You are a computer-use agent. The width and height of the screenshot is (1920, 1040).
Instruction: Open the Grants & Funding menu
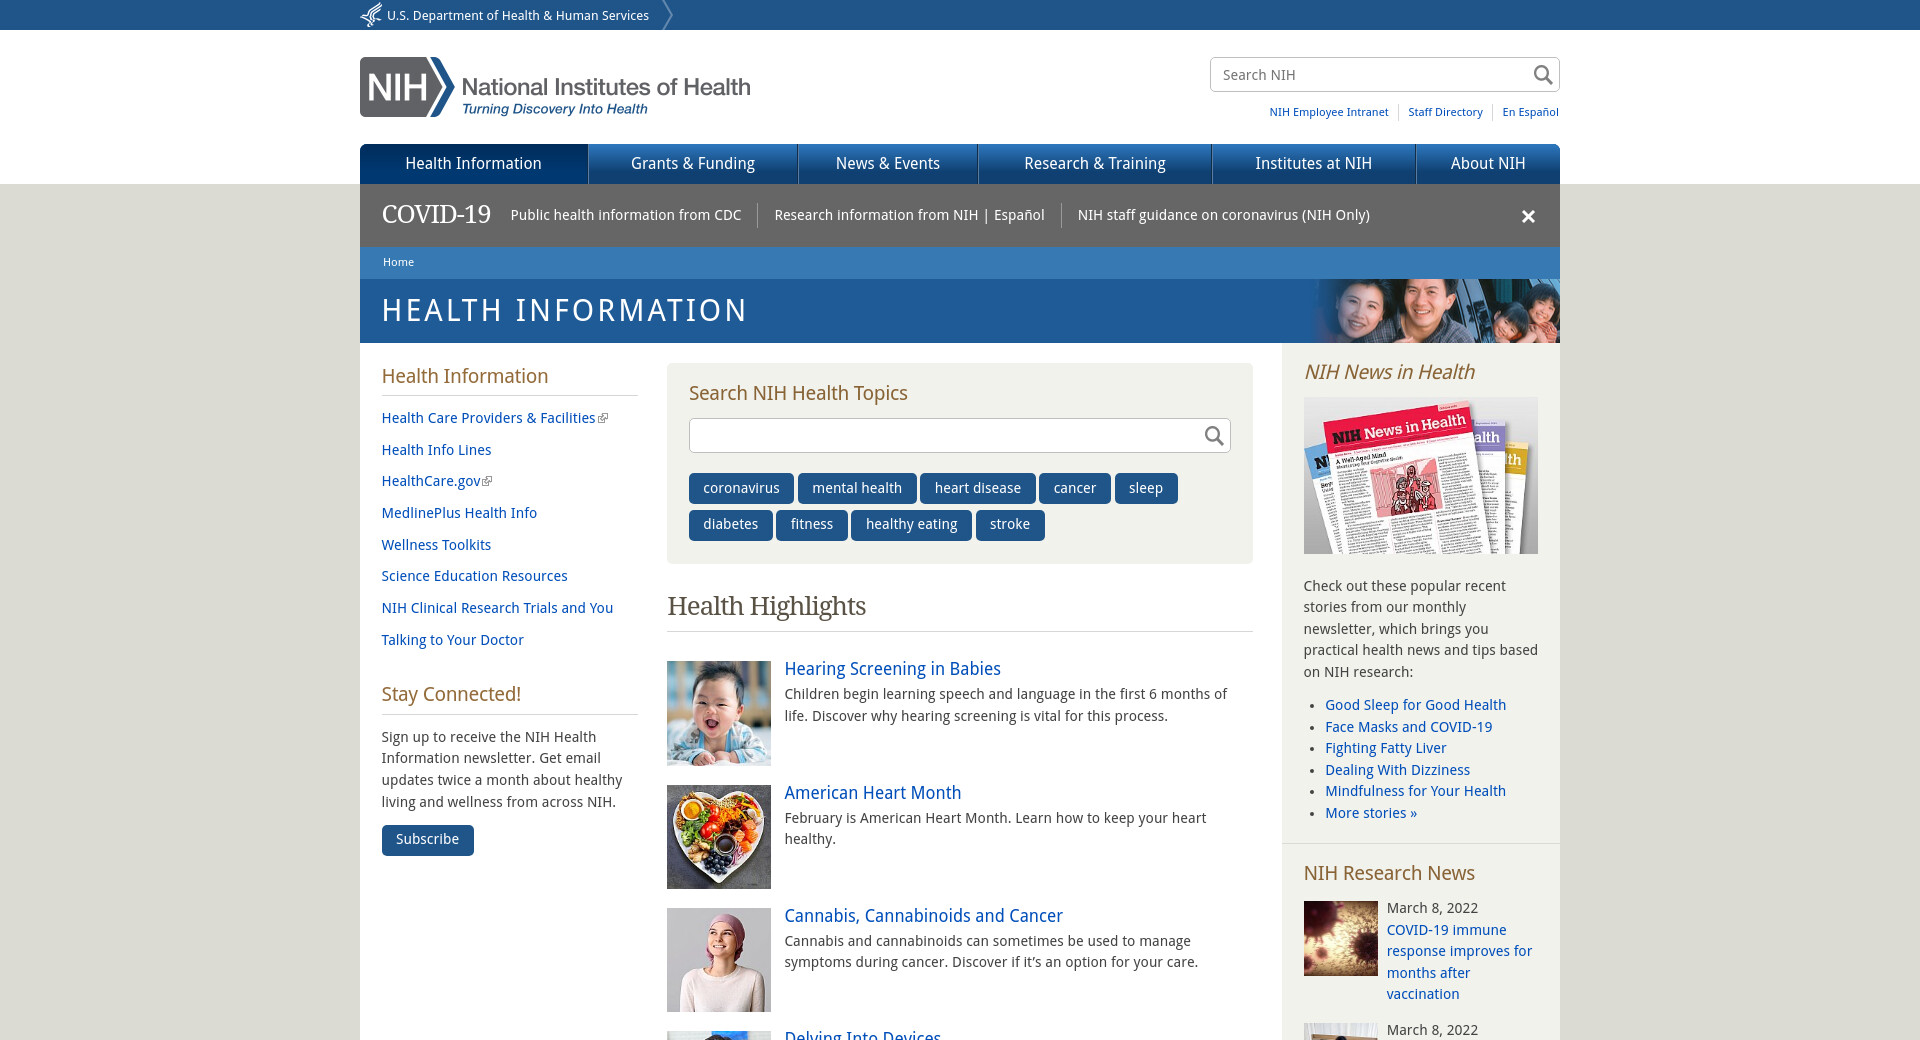click(x=693, y=164)
